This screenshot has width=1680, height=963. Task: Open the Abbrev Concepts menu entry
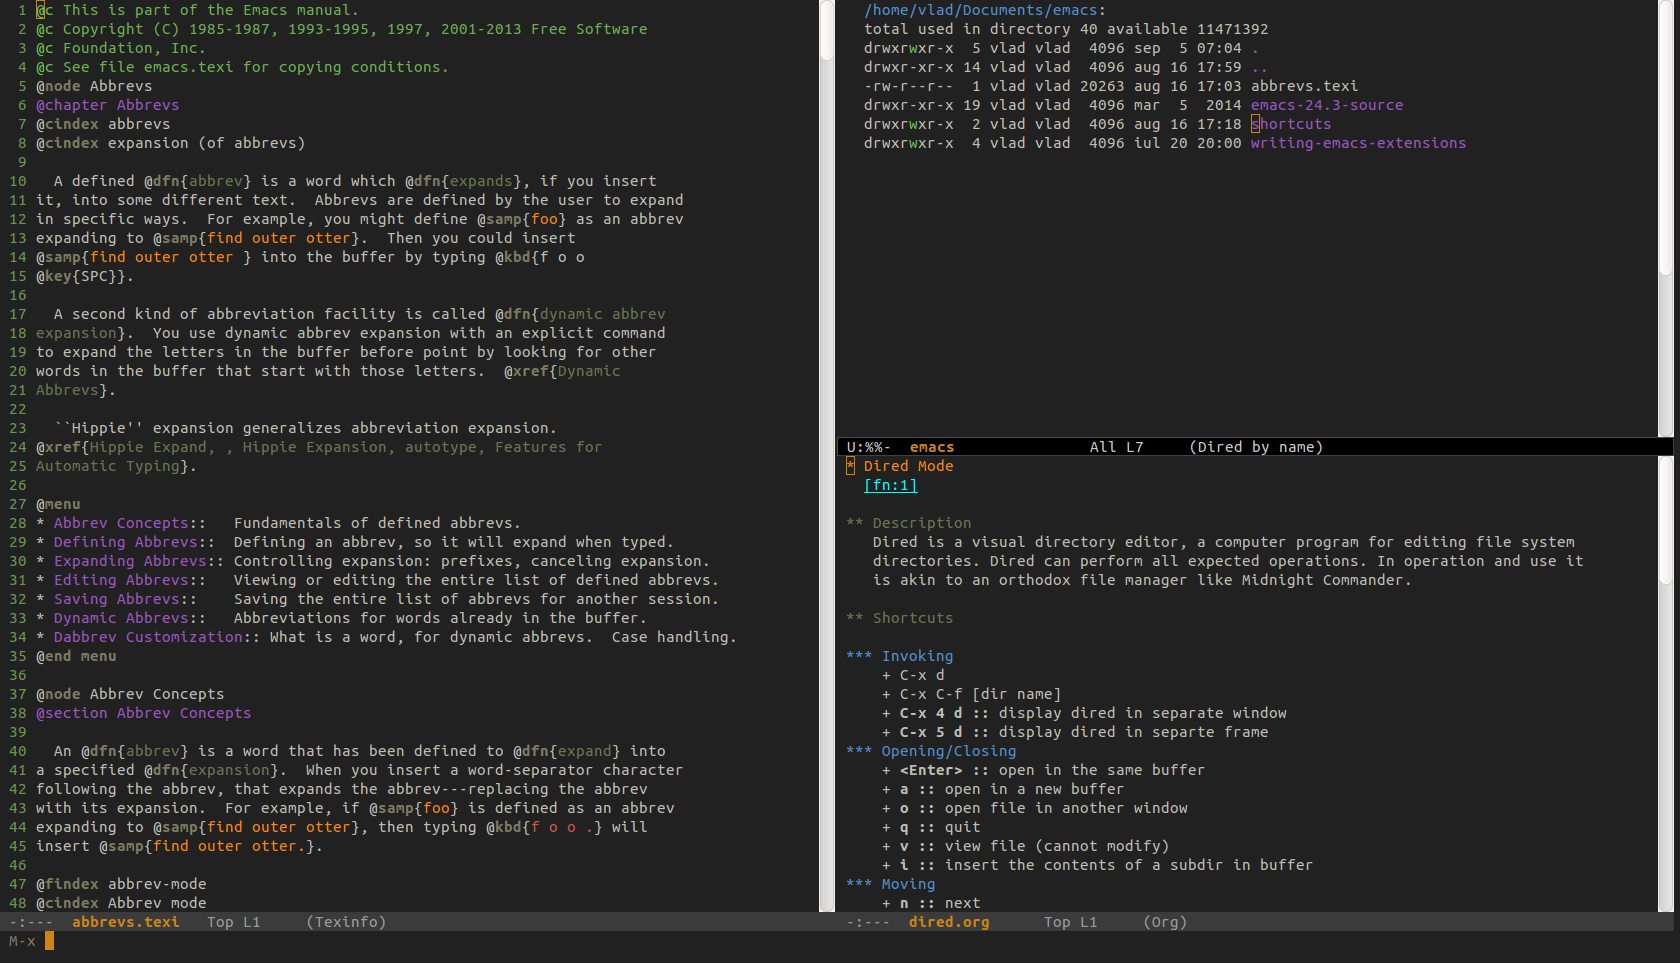[x=121, y=523]
